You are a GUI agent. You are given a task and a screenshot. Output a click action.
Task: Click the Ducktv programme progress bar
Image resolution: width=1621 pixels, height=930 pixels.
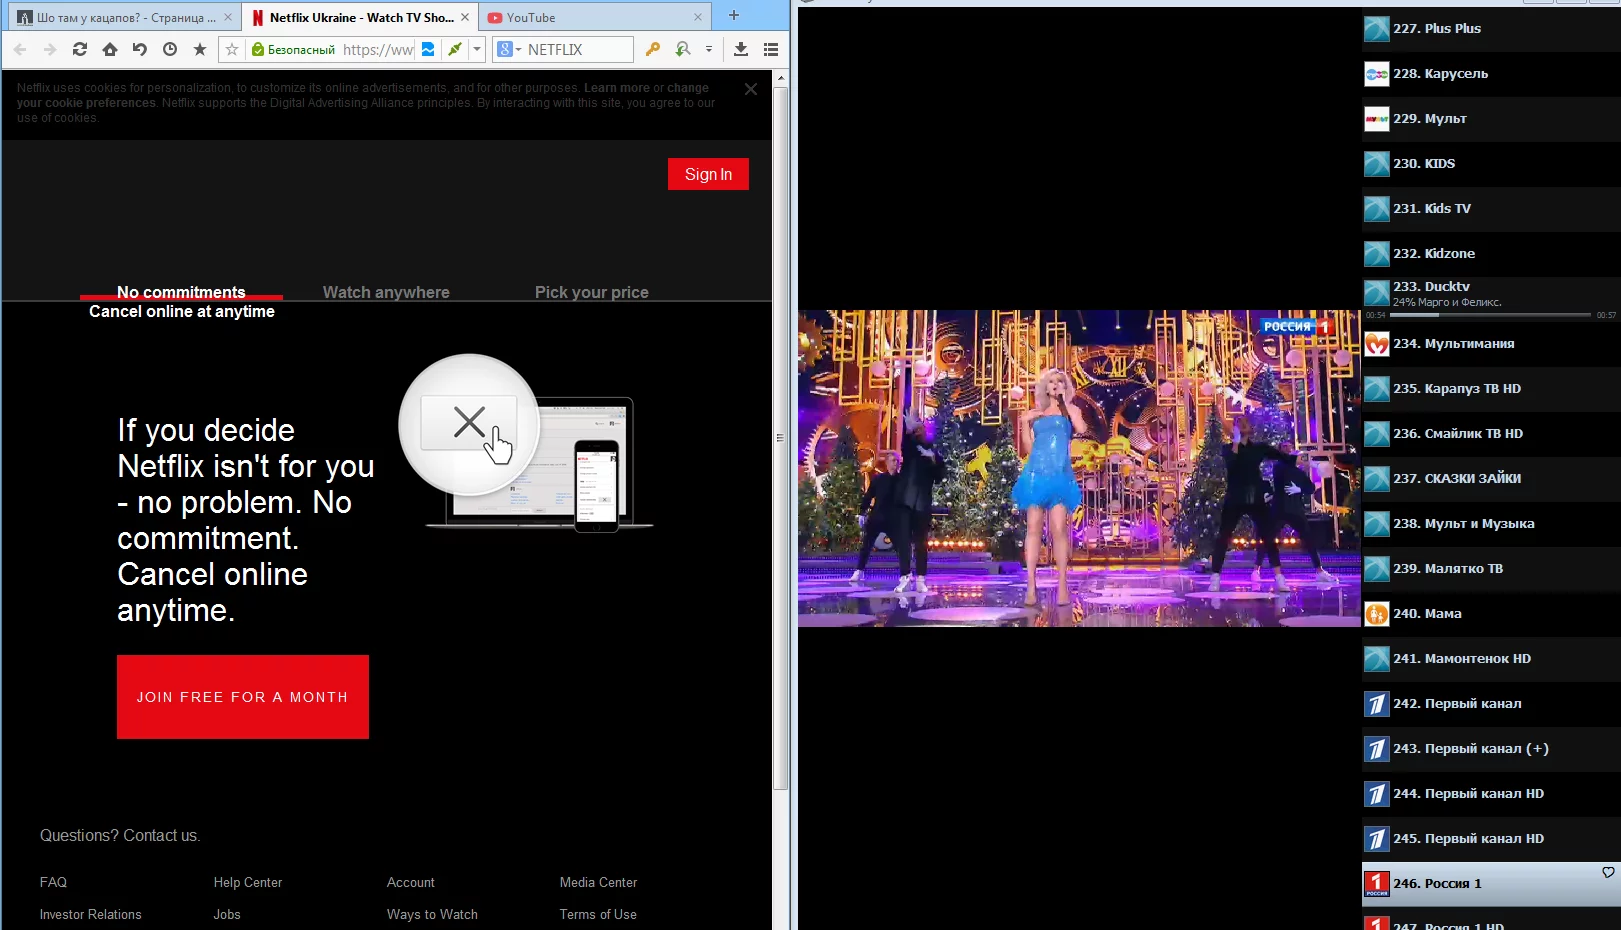(x=1490, y=315)
